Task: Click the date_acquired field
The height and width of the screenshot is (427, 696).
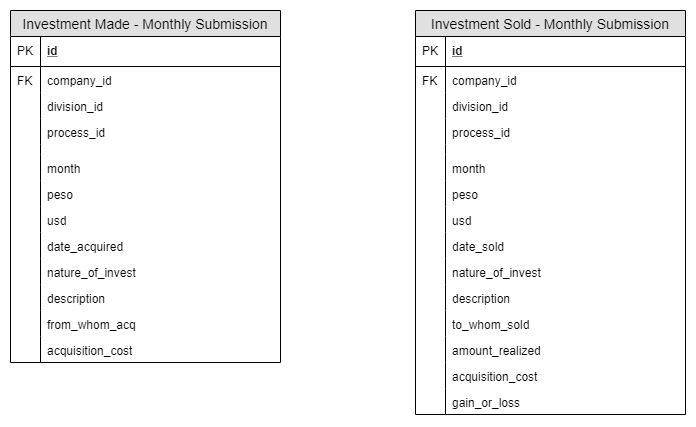Action: point(85,247)
